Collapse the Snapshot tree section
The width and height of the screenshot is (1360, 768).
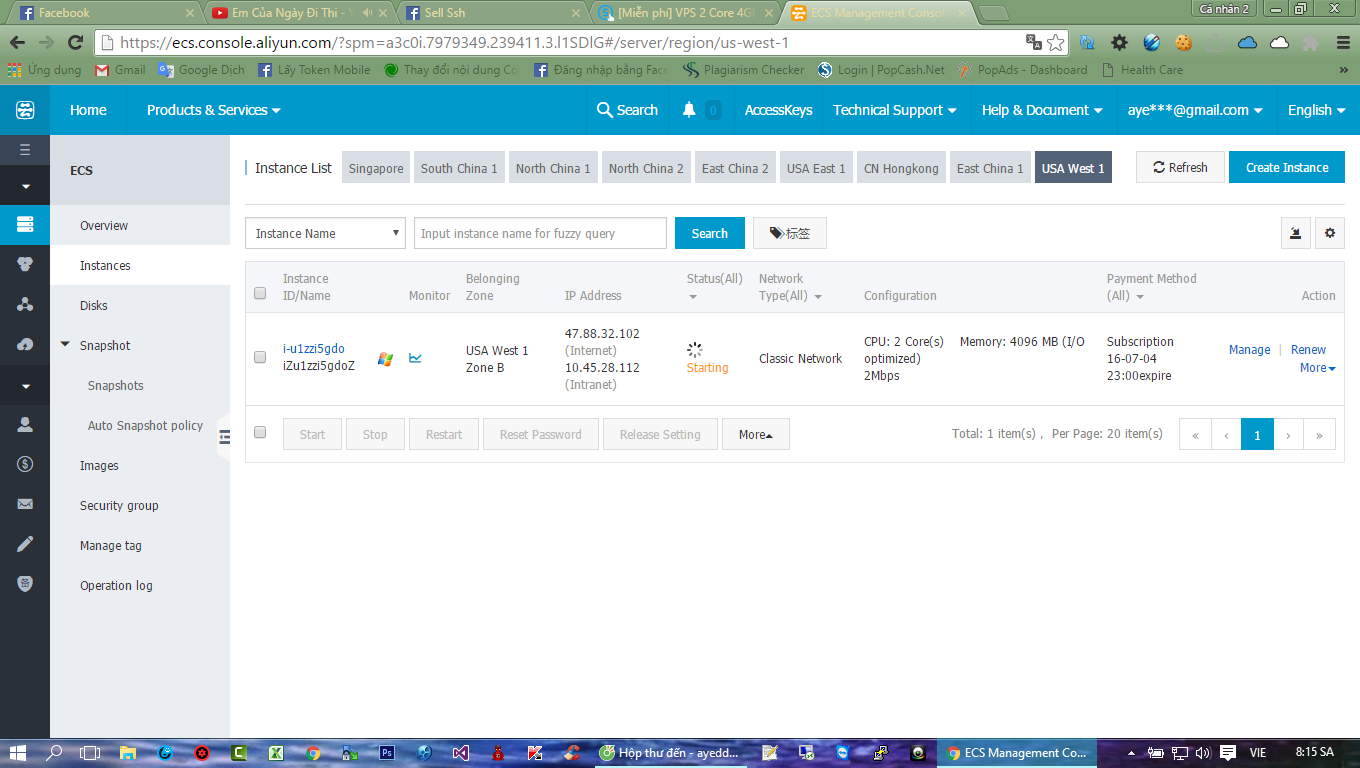point(66,345)
